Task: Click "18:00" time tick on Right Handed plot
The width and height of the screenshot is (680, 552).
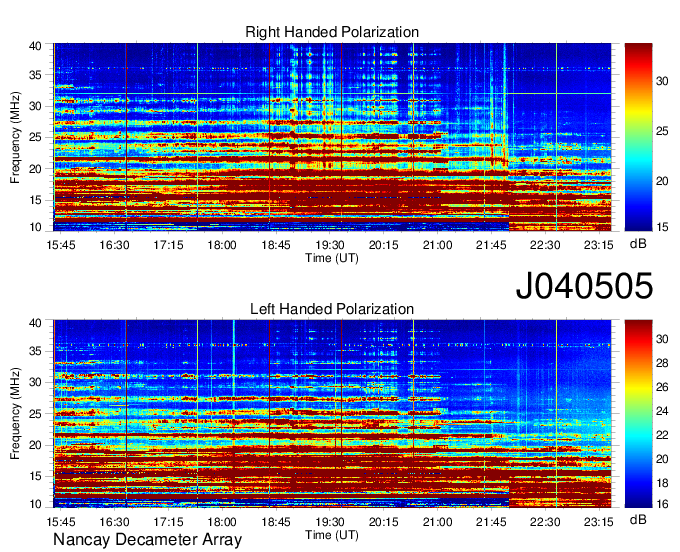Action: [x=222, y=245]
